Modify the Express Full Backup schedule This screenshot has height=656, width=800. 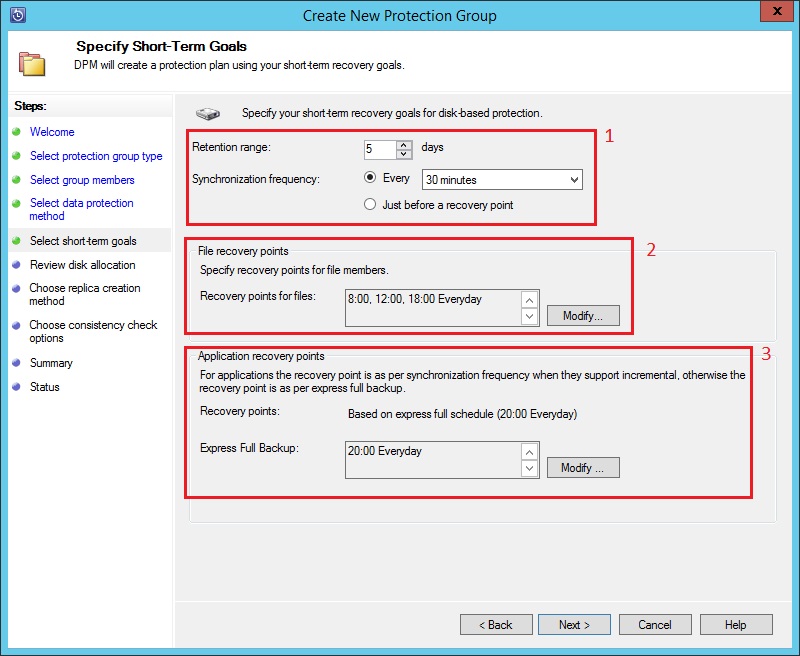[583, 468]
